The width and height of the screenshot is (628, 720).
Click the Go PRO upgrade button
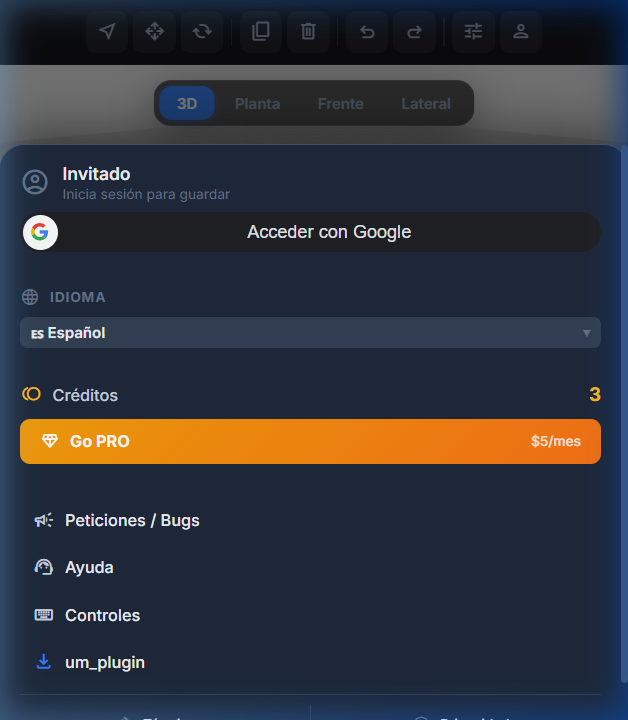(x=310, y=441)
